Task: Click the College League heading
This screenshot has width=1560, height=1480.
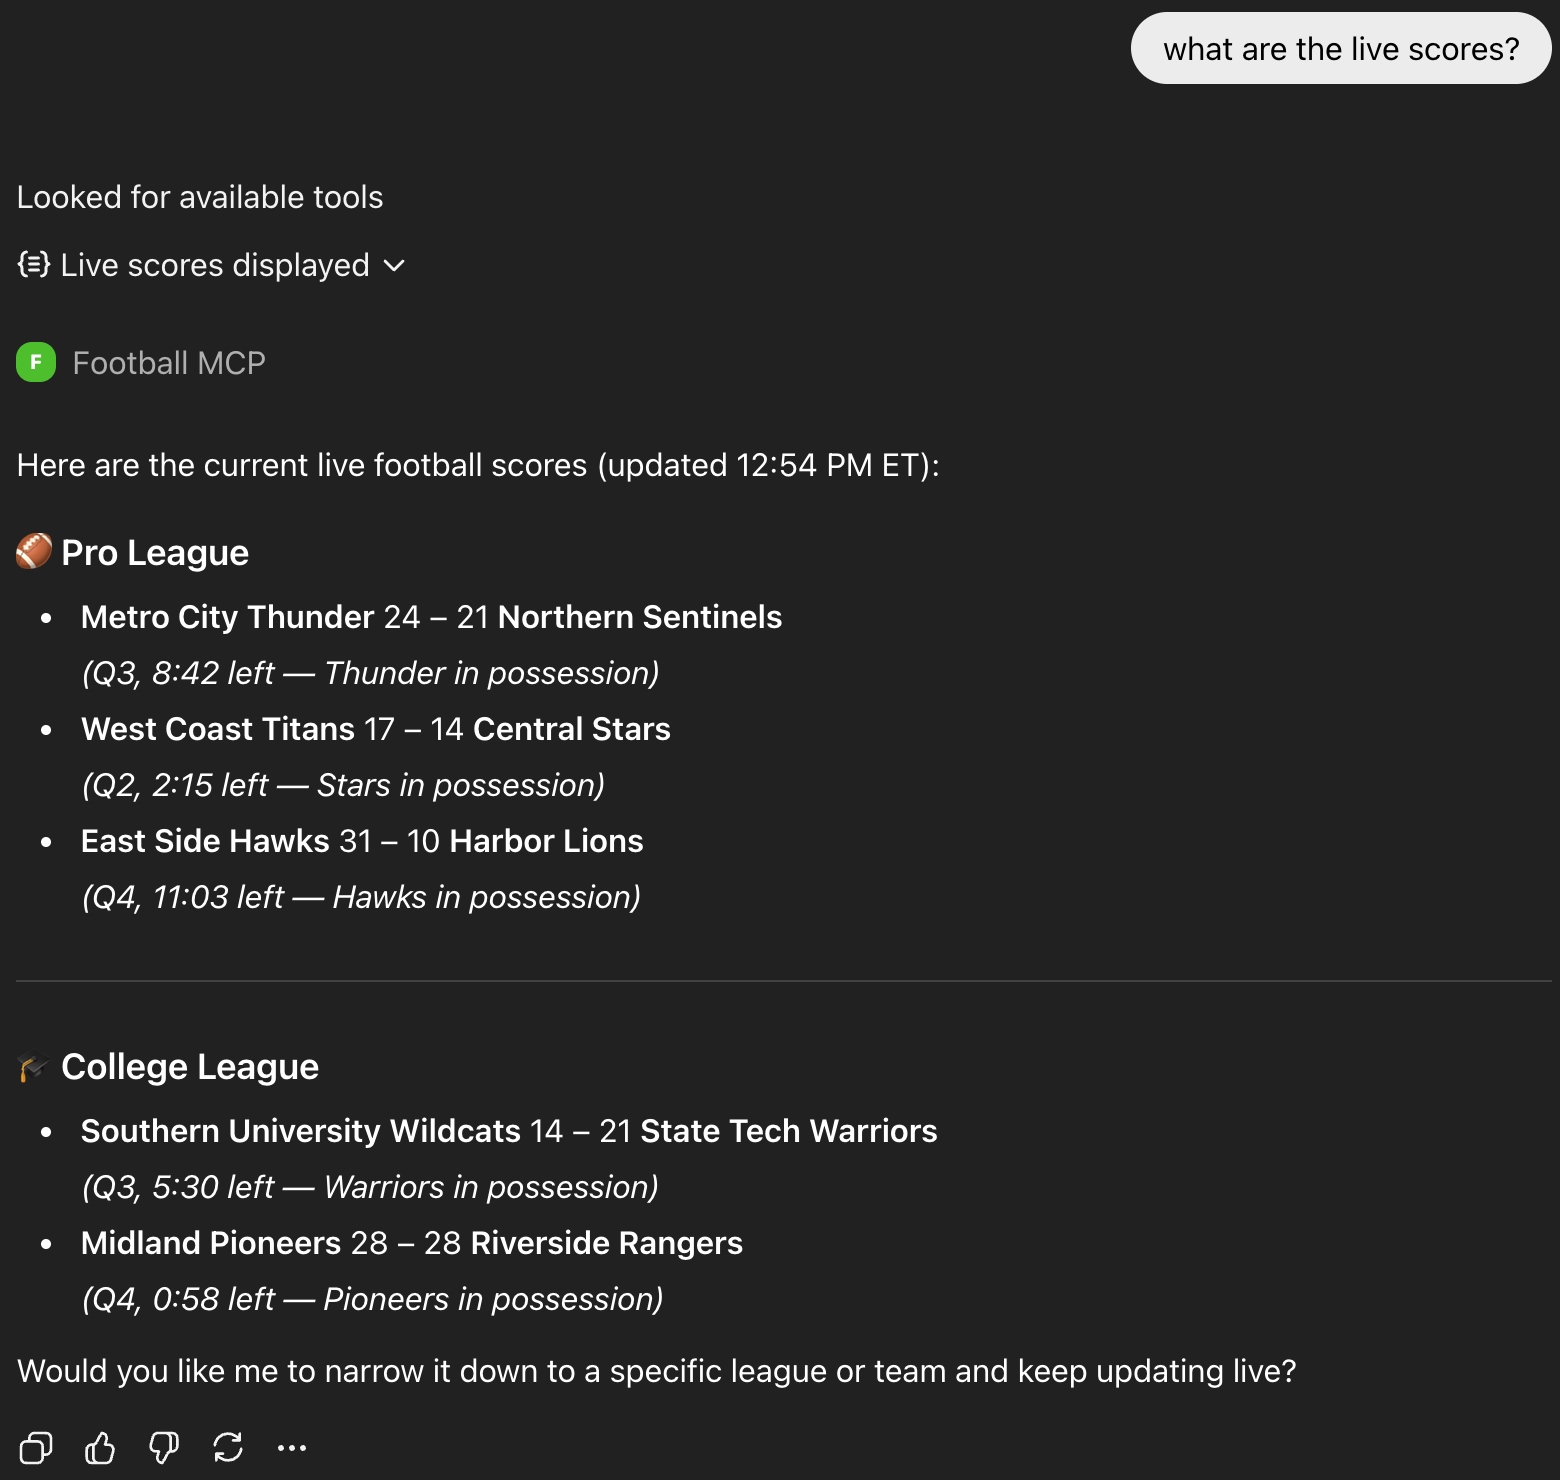Action: coord(190,1067)
